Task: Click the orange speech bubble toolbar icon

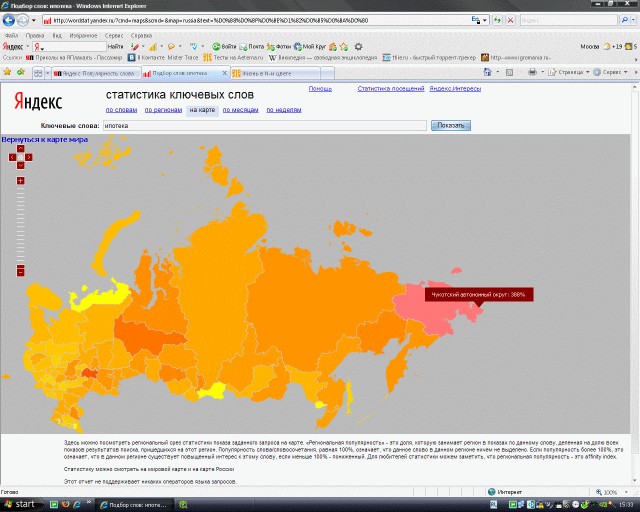Action: pyautogui.click(x=171, y=47)
